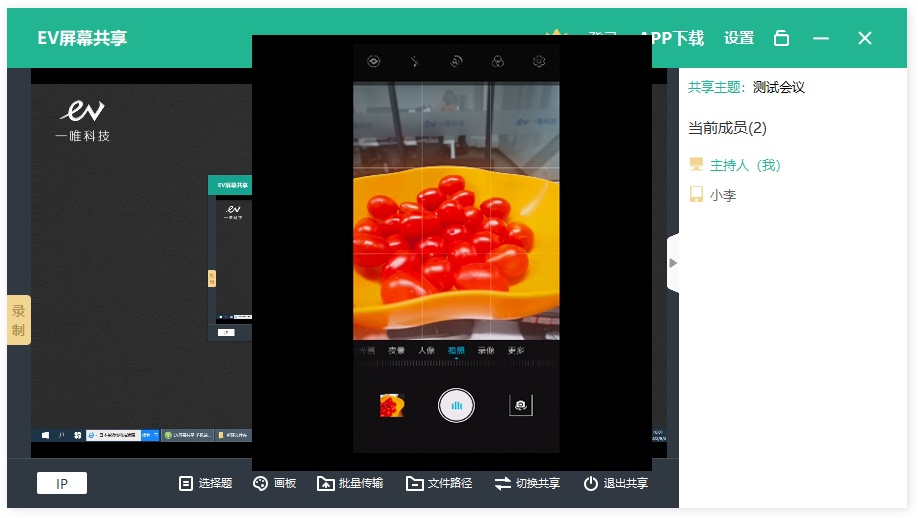918x518 pixels.
Task: Open the 文件路径 folder
Action: [439, 483]
